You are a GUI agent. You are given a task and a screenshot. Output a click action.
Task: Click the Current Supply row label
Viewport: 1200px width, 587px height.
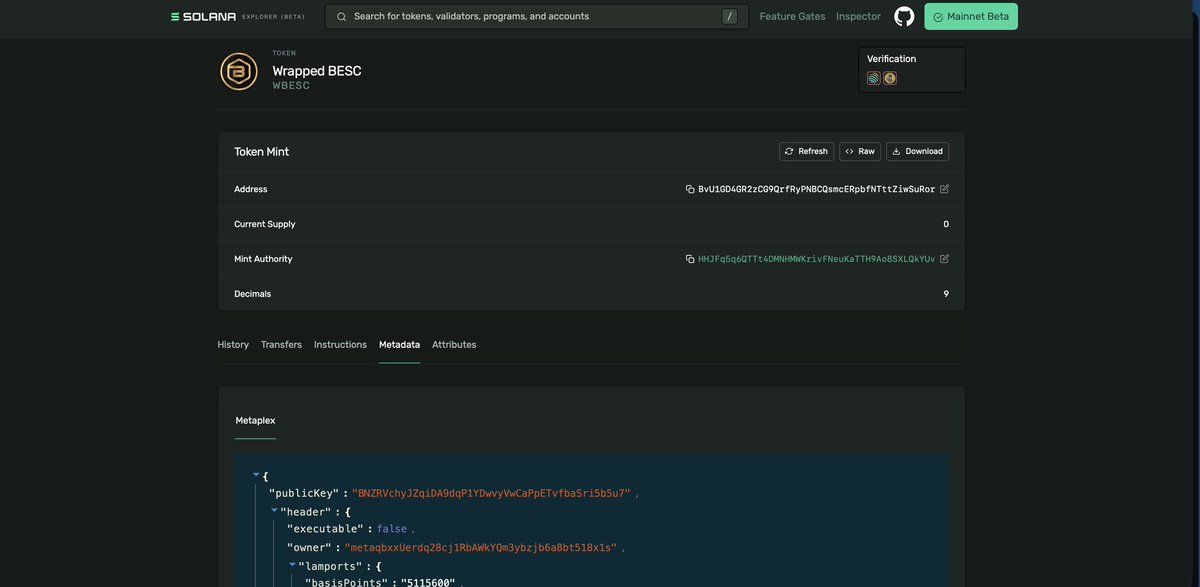pos(265,224)
